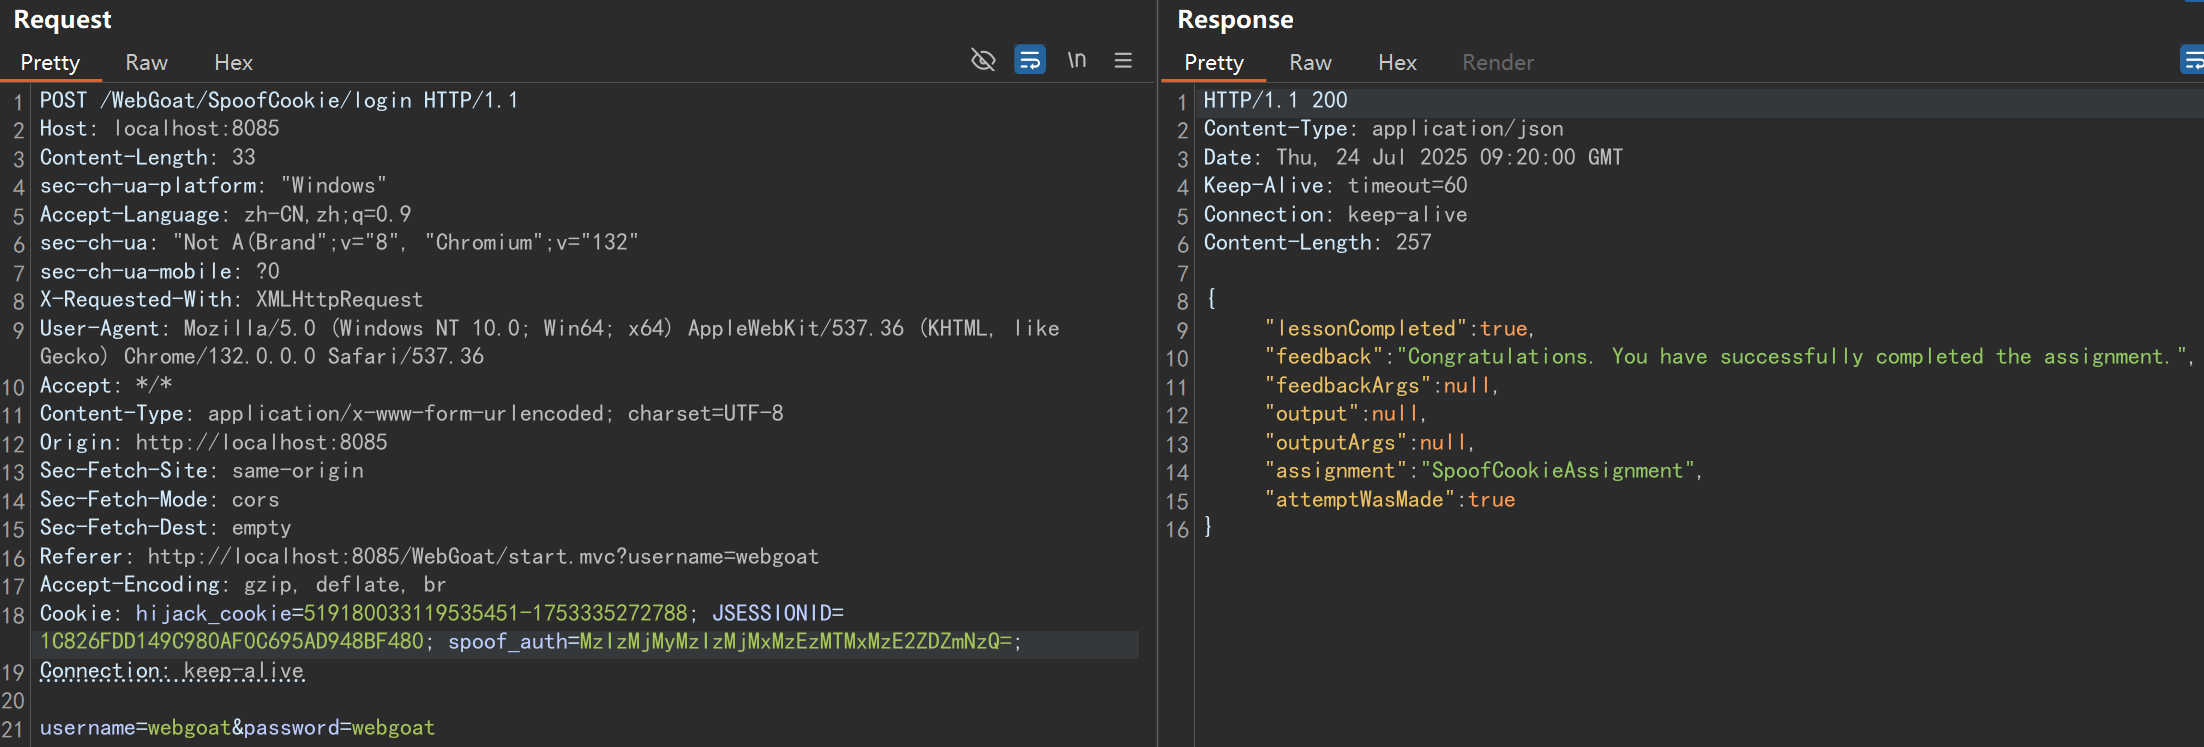
Task: Click the Origin: http://localhost:8085 header
Action: [x=214, y=442]
